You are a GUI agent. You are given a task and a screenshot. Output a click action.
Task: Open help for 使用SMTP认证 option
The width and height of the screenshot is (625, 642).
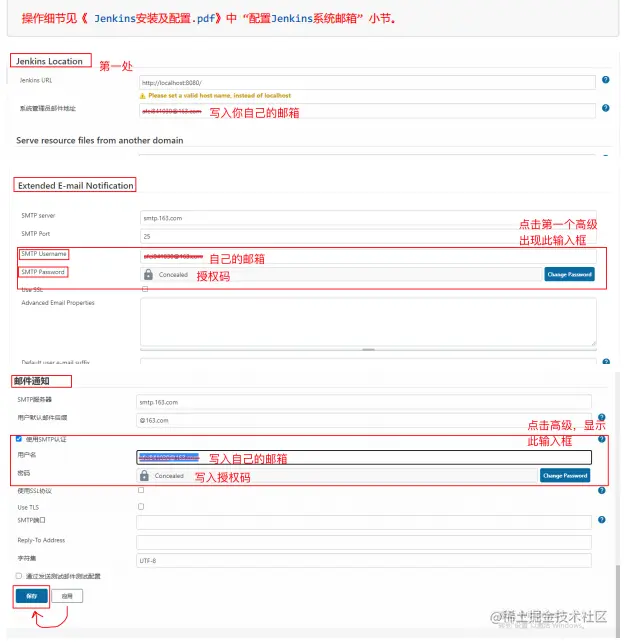coord(602,439)
